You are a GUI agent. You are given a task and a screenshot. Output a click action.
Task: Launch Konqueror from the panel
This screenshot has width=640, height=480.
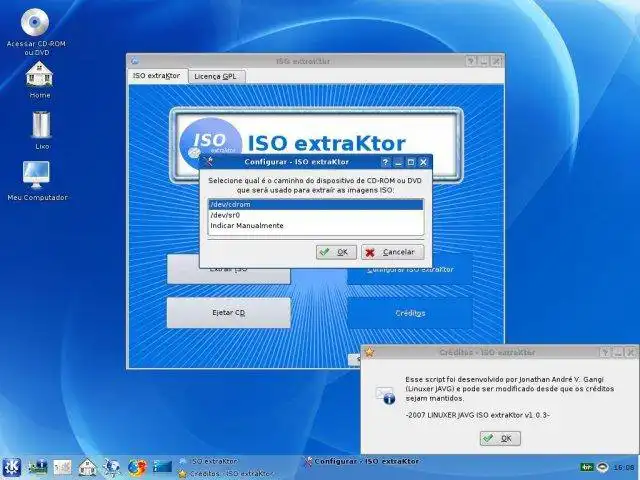tap(112, 468)
